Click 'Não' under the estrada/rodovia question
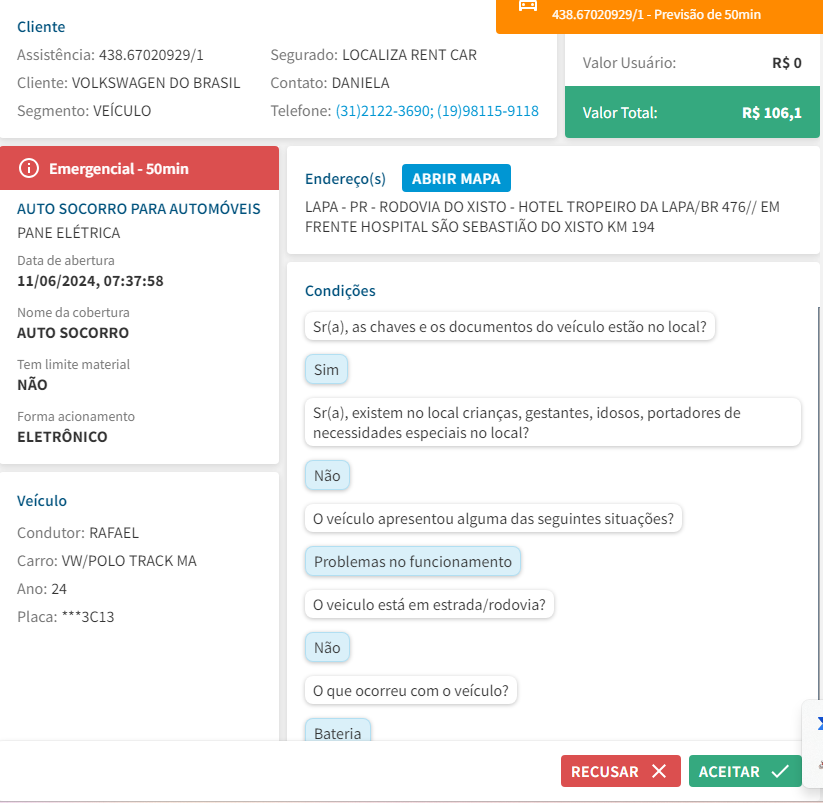 tap(327, 648)
